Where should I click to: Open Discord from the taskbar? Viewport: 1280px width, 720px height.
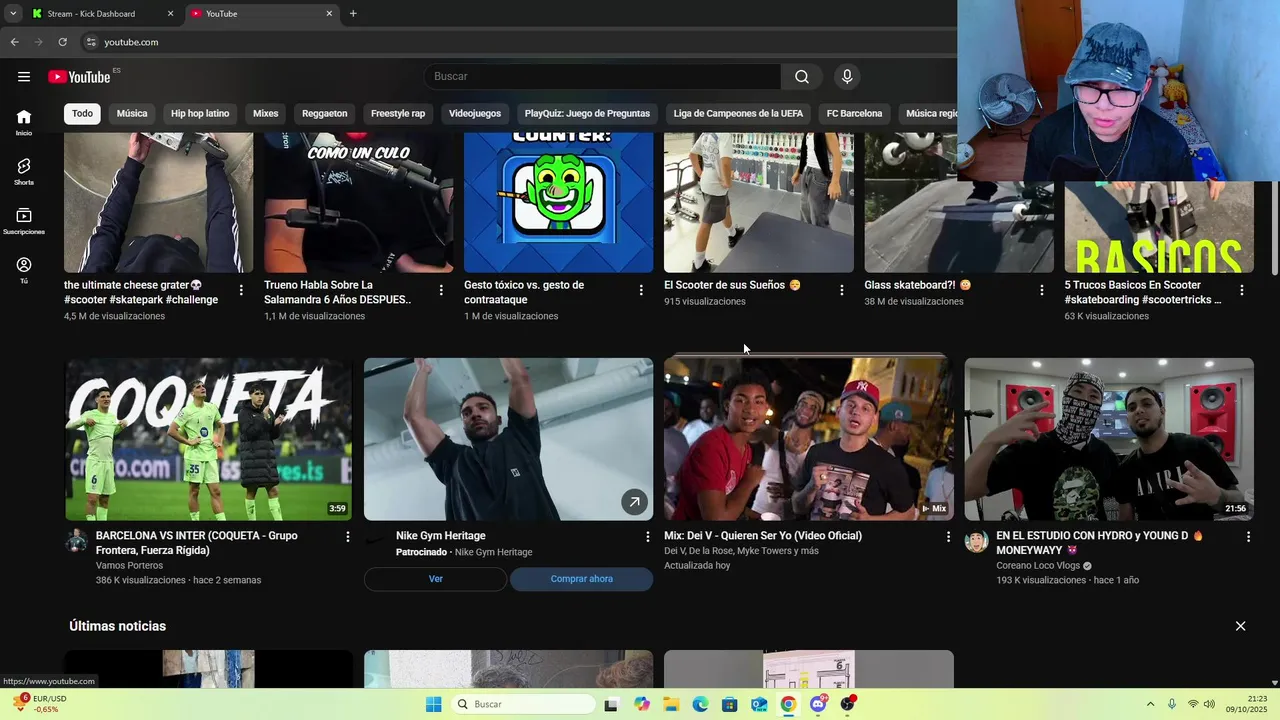click(818, 704)
